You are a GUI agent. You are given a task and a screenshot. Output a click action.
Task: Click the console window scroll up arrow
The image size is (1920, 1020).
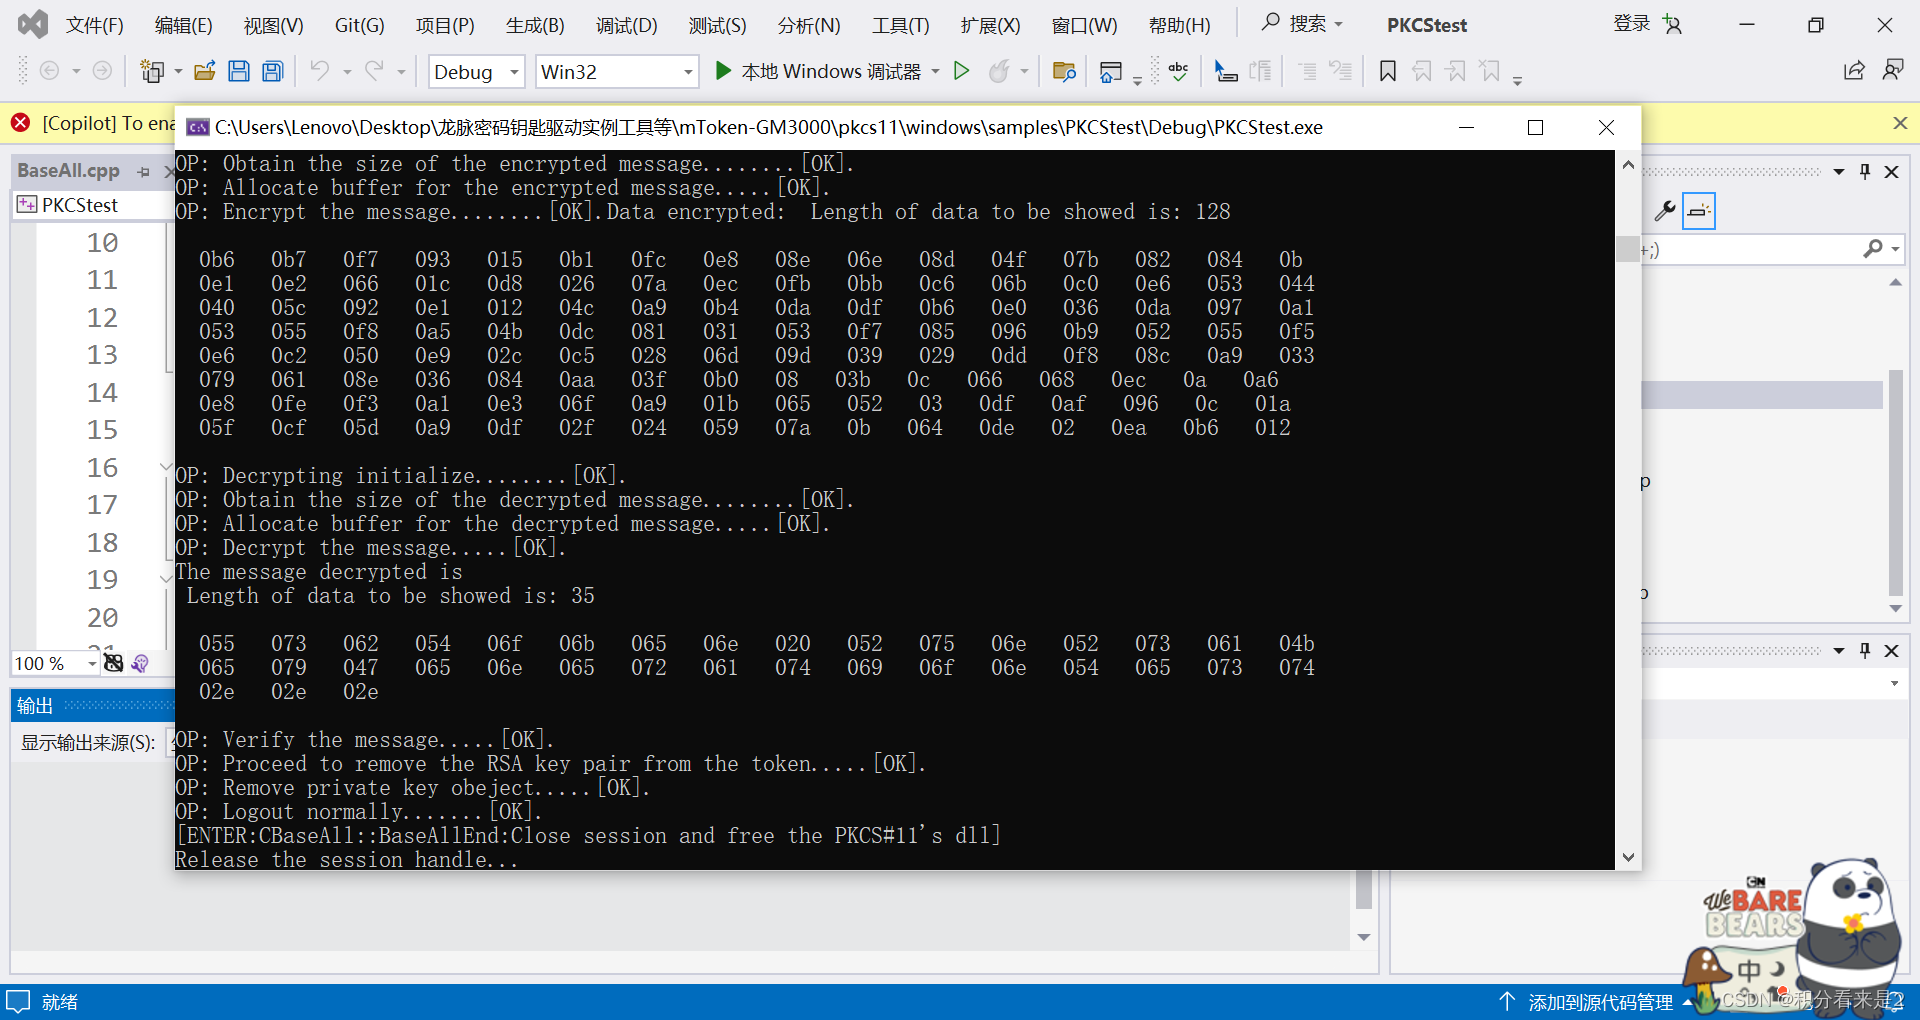click(1628, 165)
